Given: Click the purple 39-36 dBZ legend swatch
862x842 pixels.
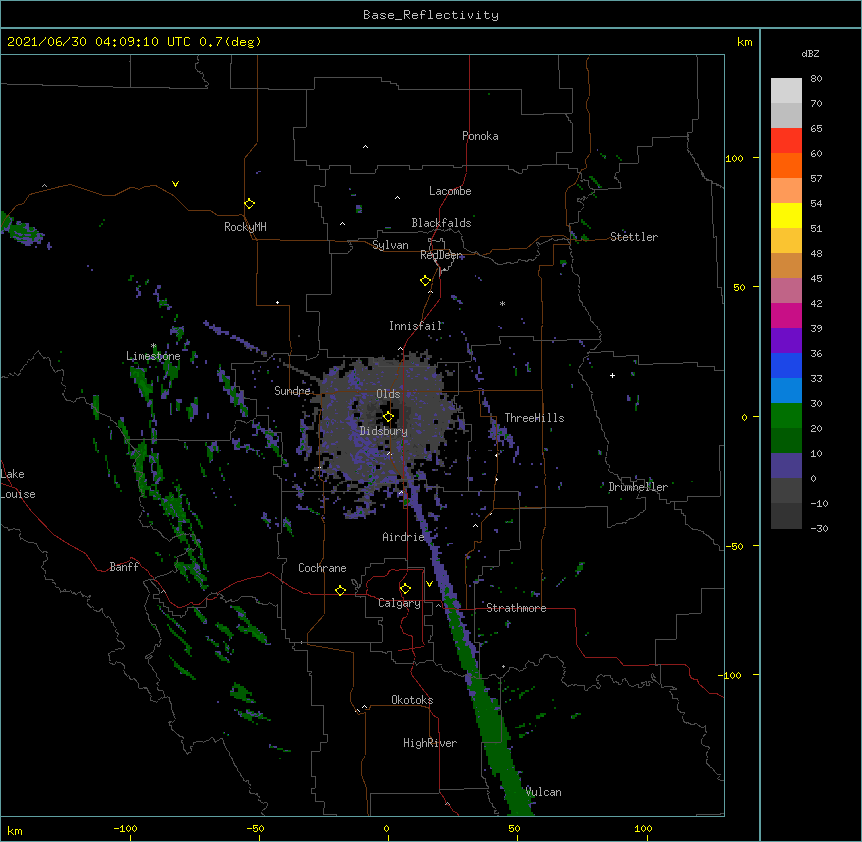Looking at the screenshot, I should [x=786, y=341].
